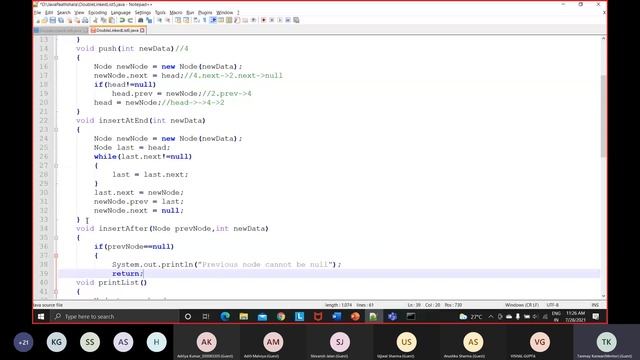Save the current file via toolbar icon
Image resolution: width=640 pixels, height=360 pixels.
(53, 20)
